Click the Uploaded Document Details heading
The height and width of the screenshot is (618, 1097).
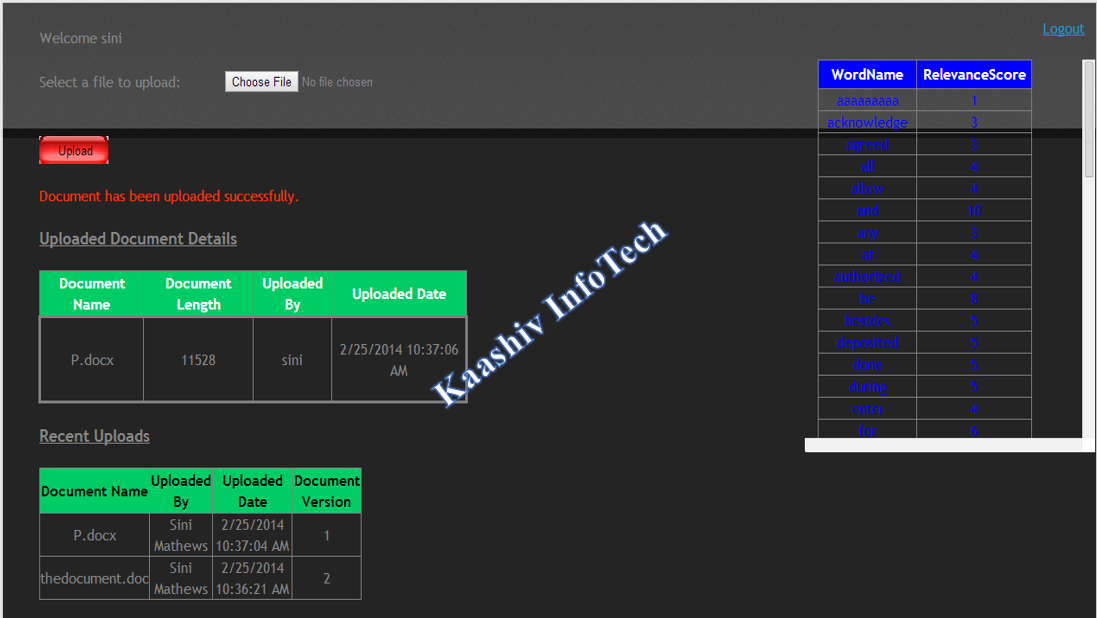pyautogui.click(x=138, y=239)
